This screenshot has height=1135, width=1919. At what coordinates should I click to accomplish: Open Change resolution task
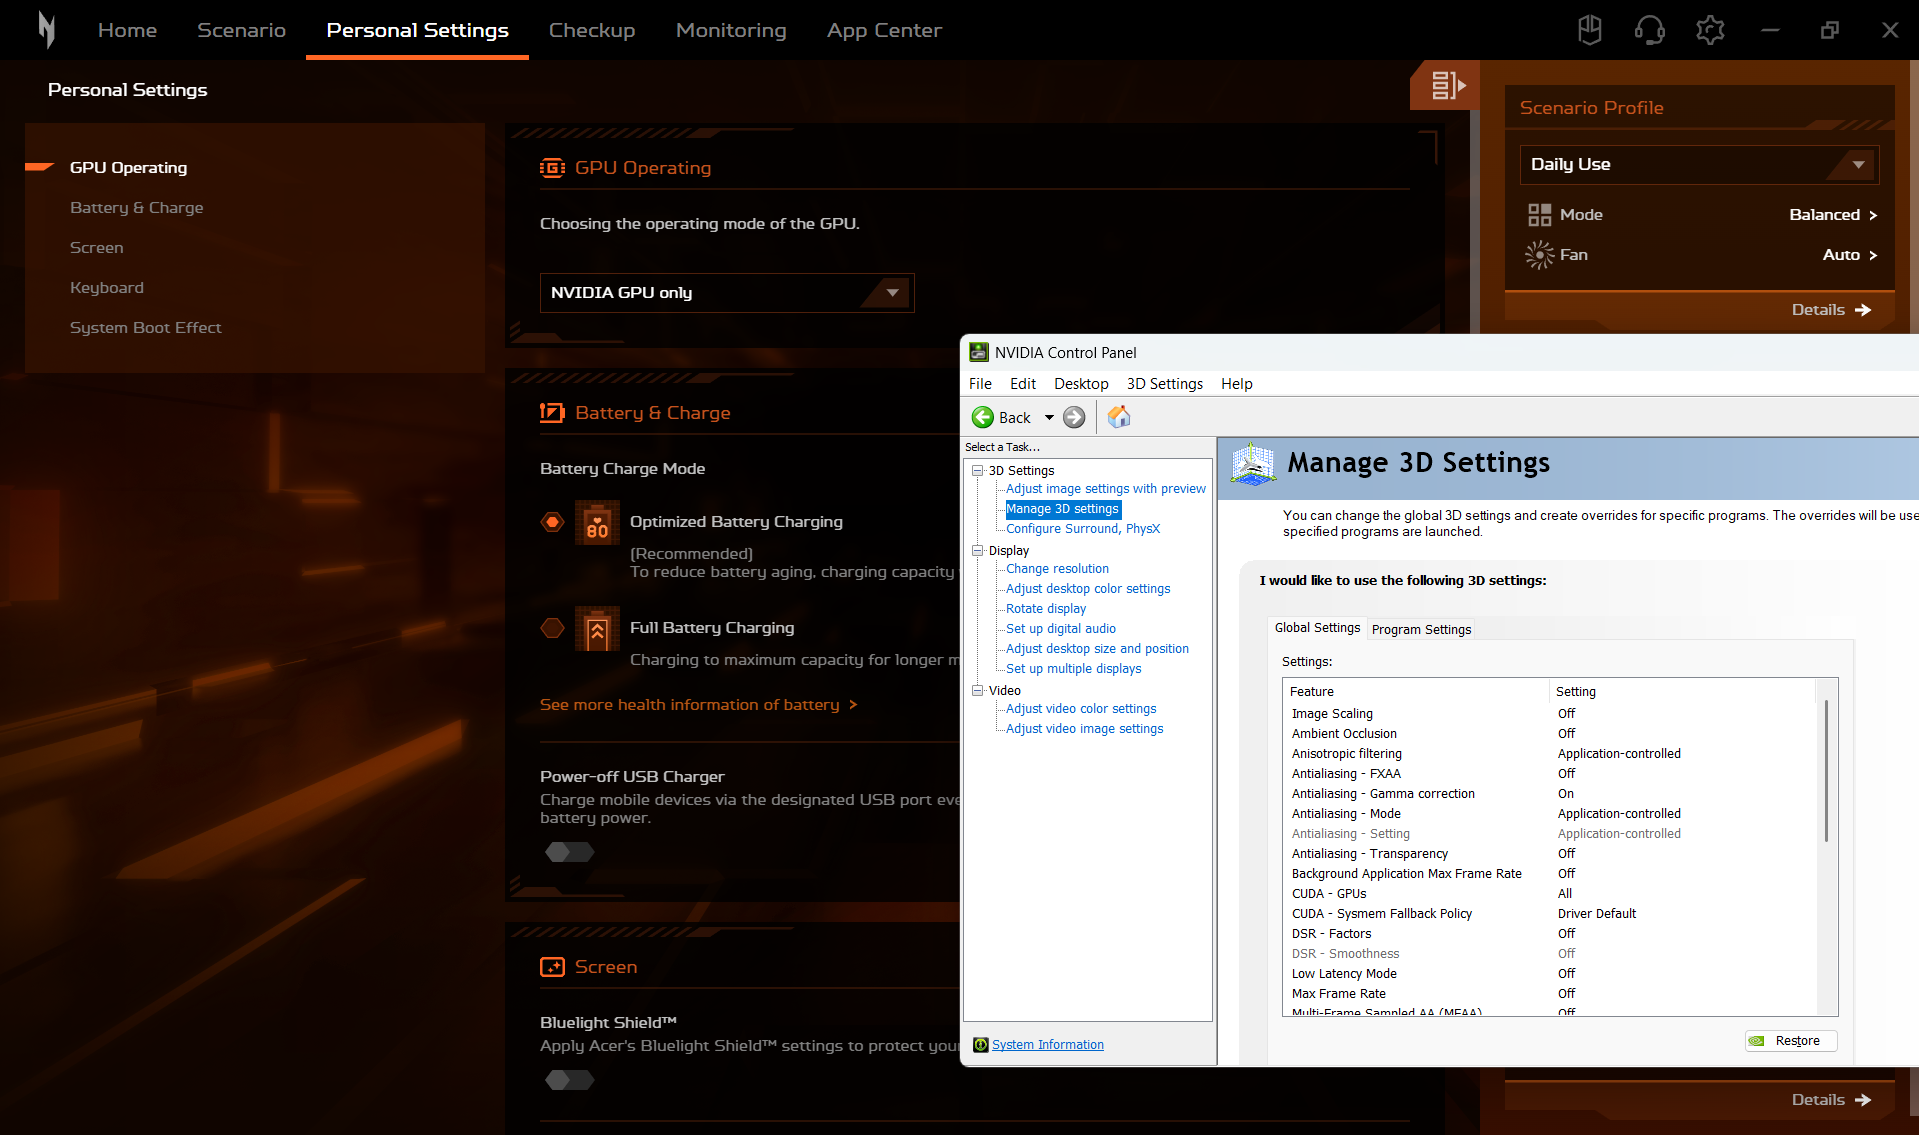(x=1057, y=569)
